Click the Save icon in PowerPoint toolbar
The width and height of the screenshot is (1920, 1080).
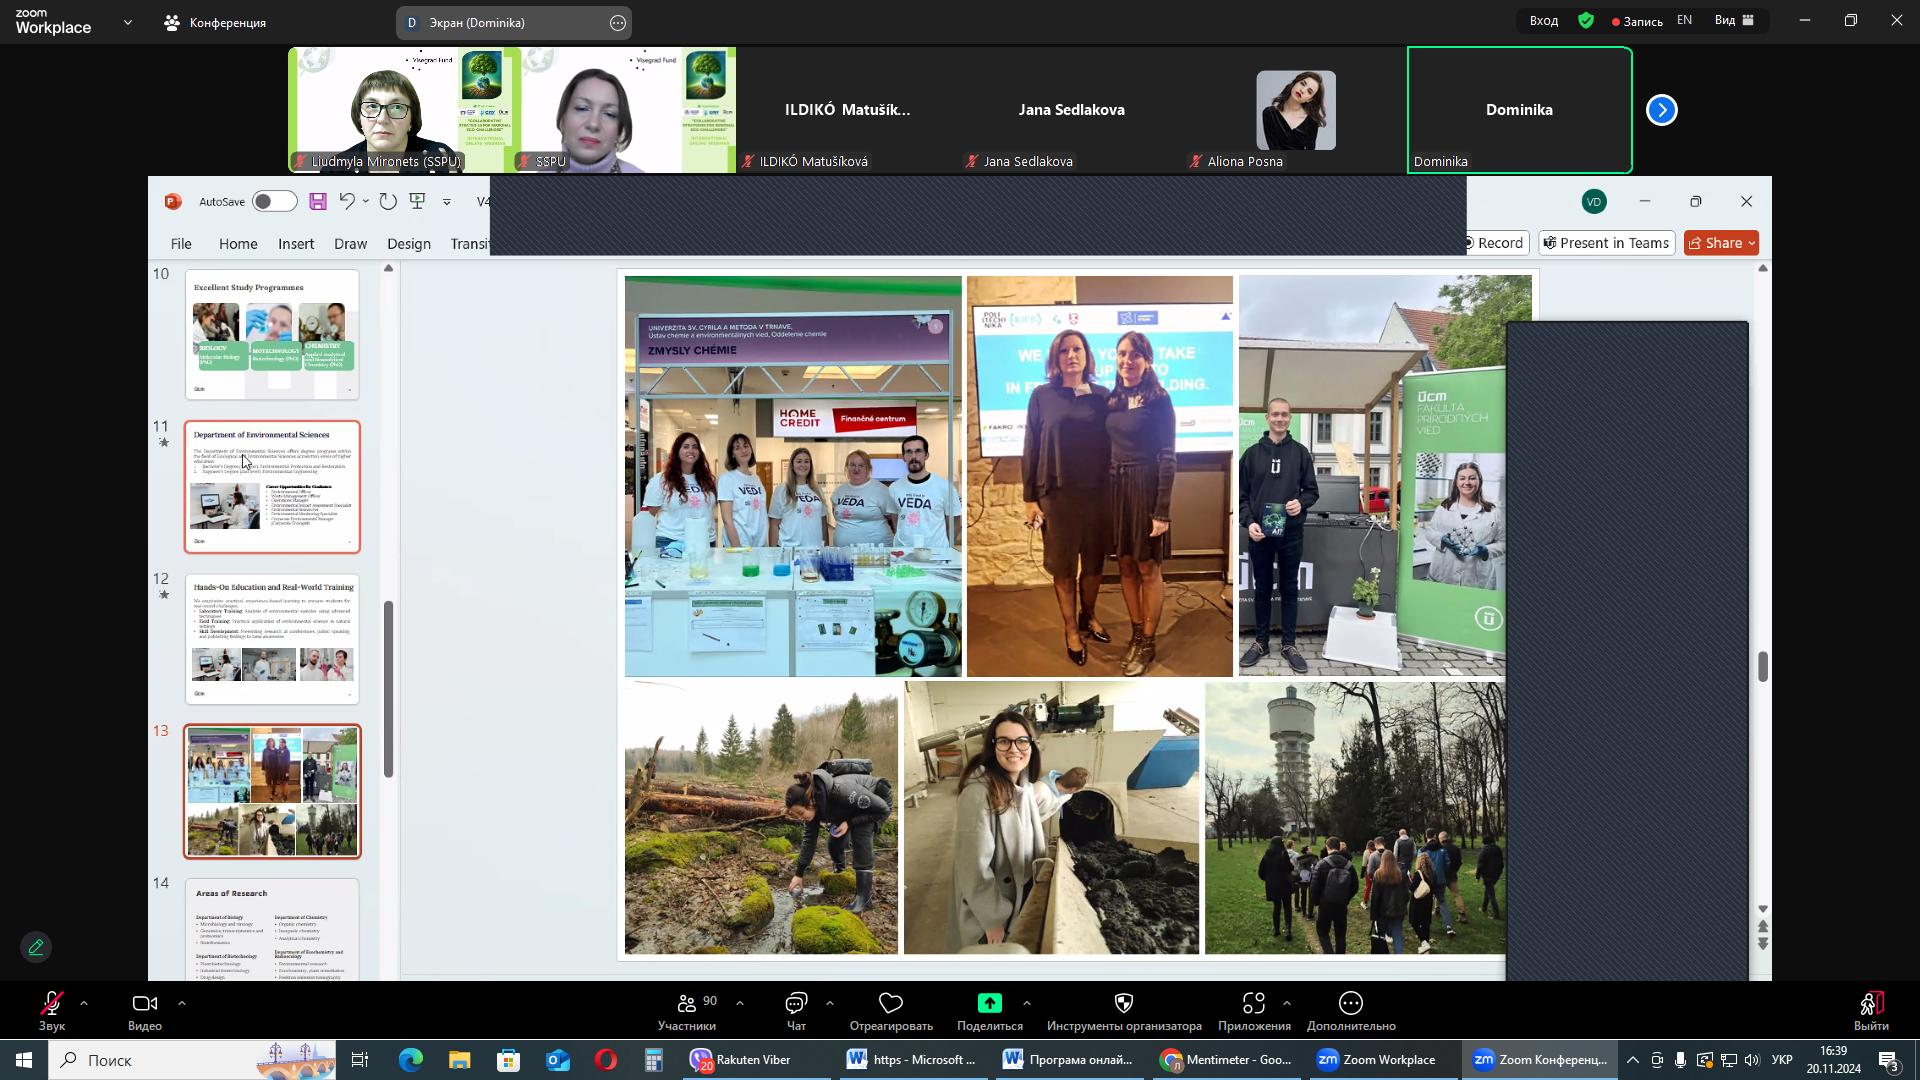[x=318, y=202]
